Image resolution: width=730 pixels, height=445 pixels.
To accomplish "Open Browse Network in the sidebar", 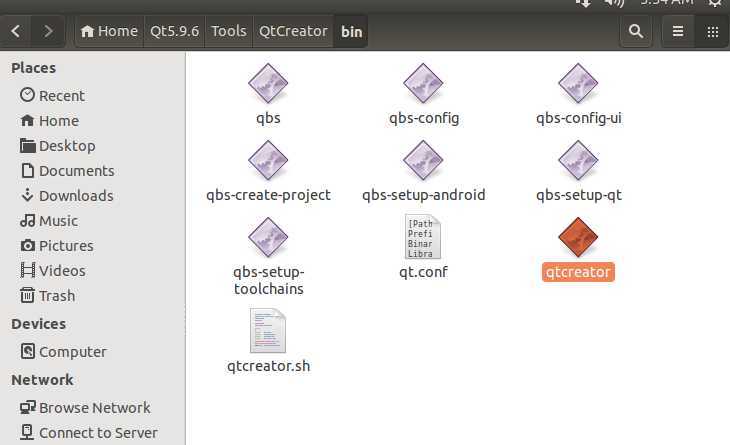I will (x=85, y=407).
